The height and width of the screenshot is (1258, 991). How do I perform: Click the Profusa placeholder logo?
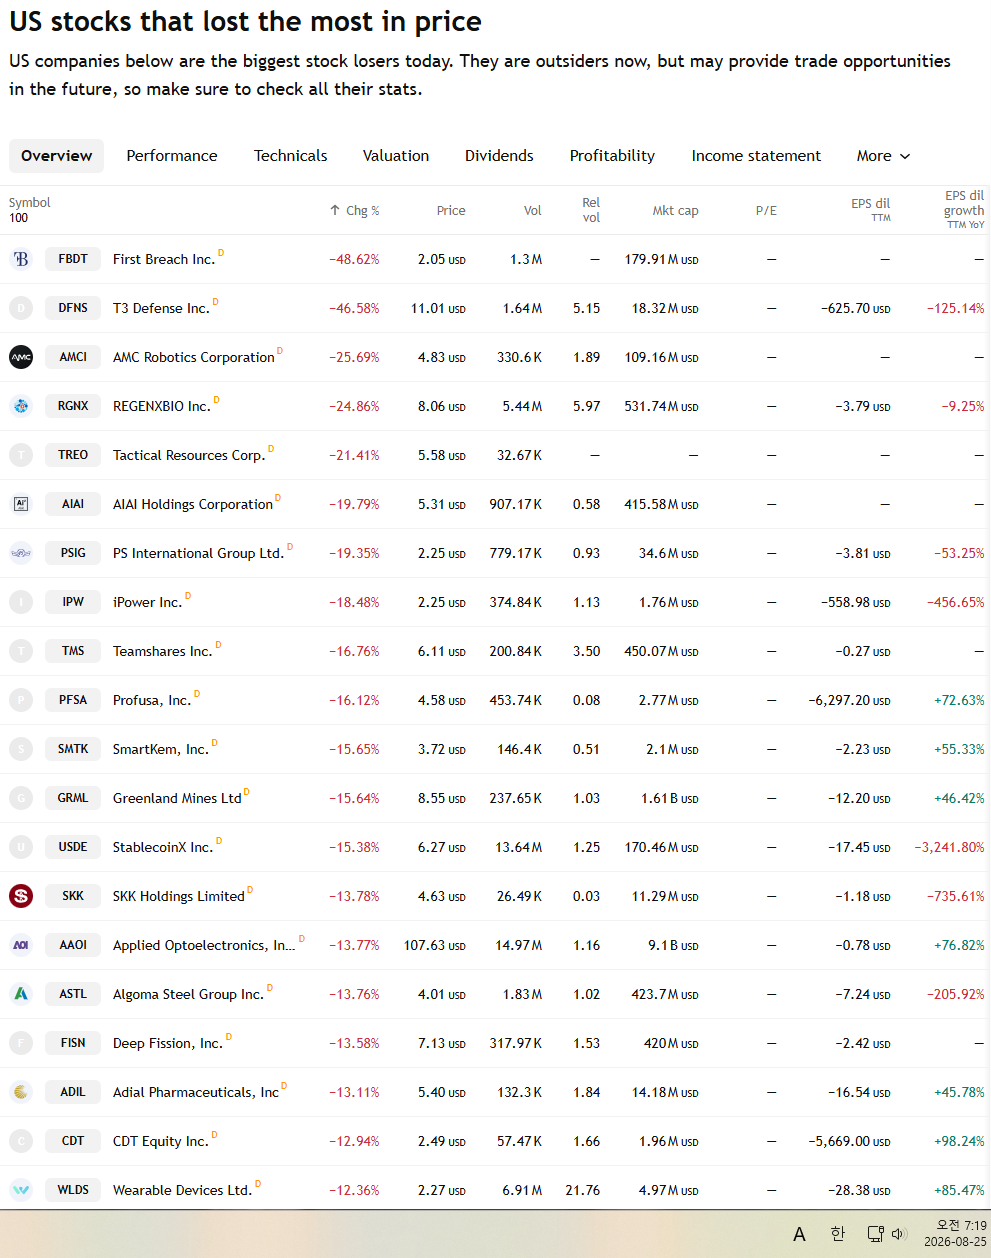[21, 700]
